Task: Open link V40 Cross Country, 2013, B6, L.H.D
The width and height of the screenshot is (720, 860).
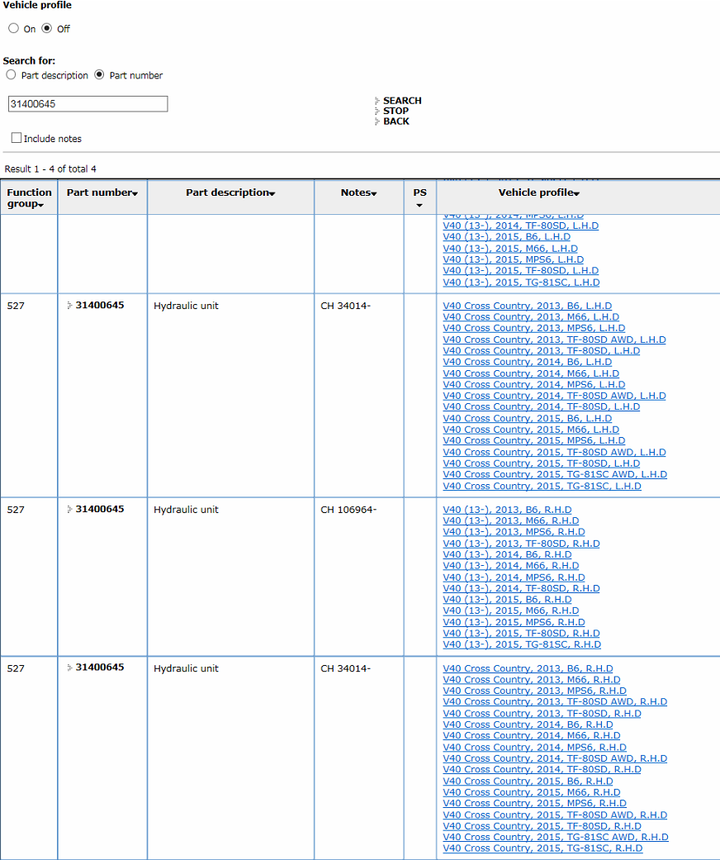Action: [527, 305]
